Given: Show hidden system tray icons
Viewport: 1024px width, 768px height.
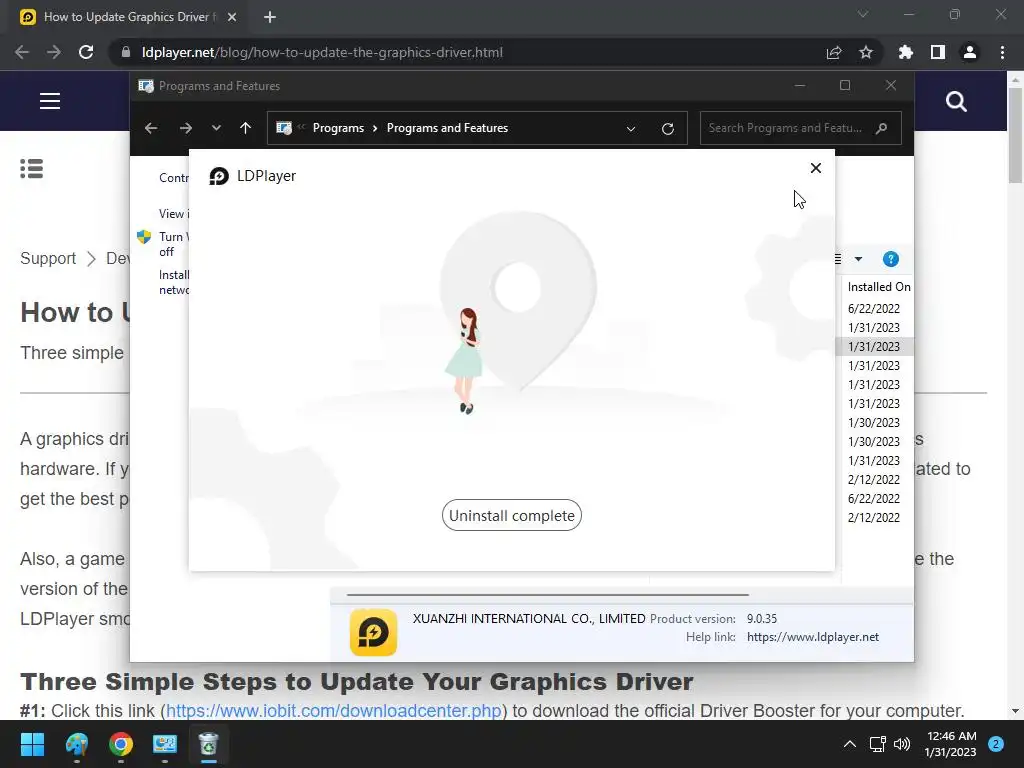Looking at the screenshot, I should point(850,744).
